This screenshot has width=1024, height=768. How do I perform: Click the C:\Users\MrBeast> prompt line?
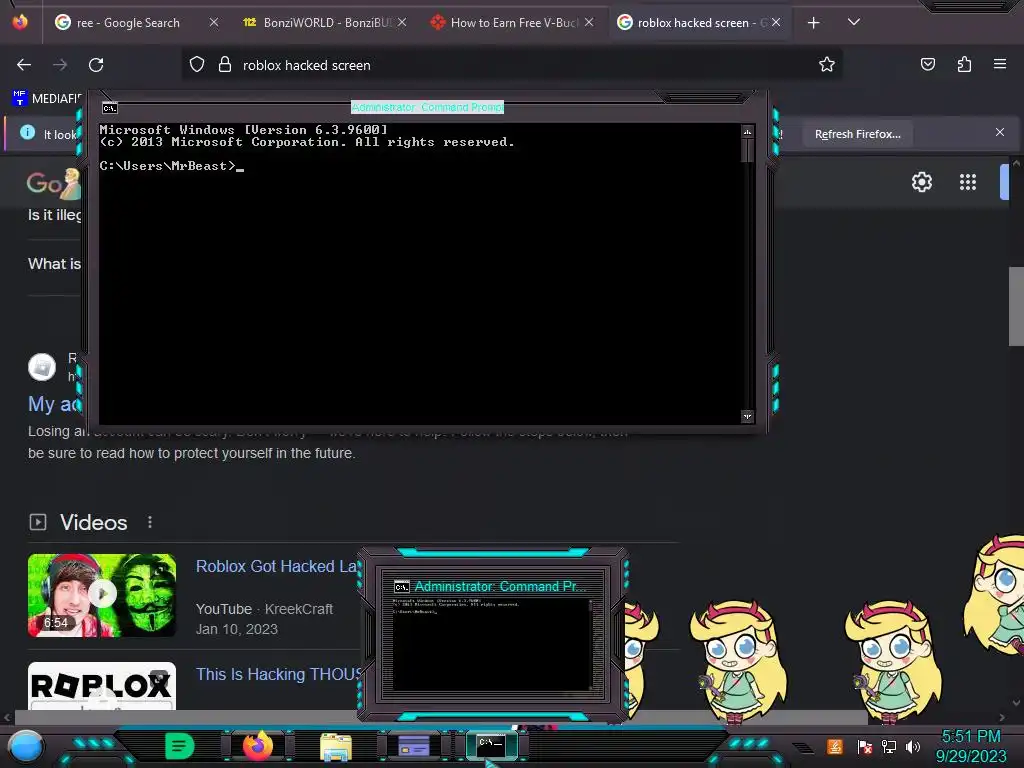[172, 166]
